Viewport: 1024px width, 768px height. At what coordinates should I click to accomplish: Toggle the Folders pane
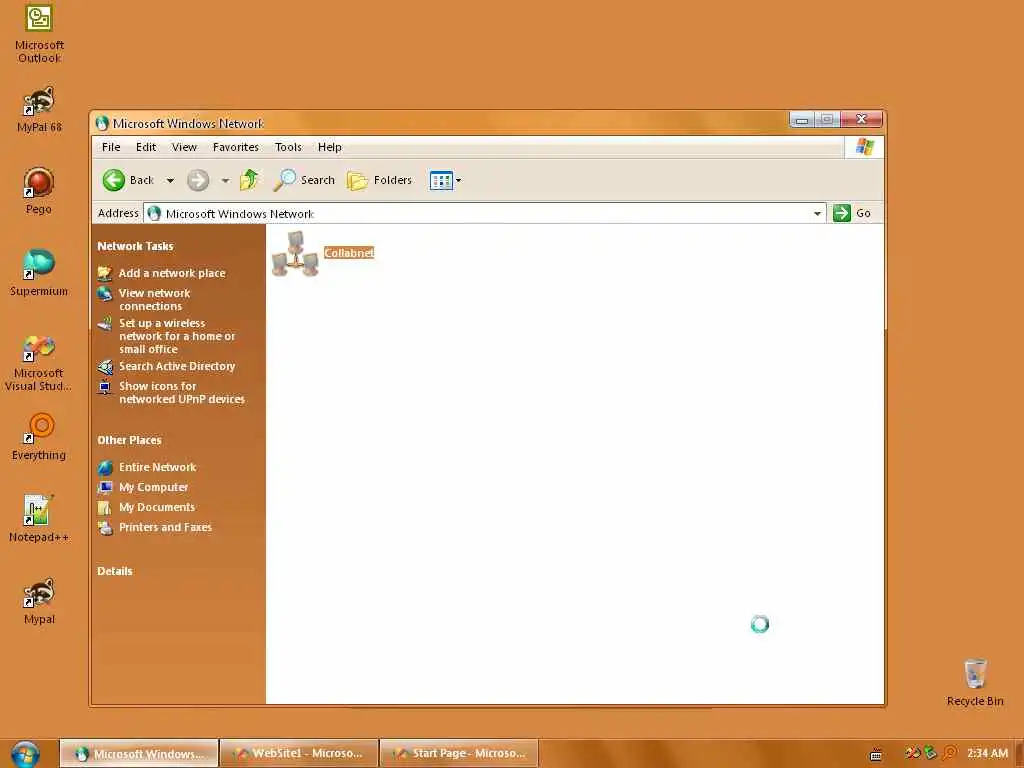380,180
